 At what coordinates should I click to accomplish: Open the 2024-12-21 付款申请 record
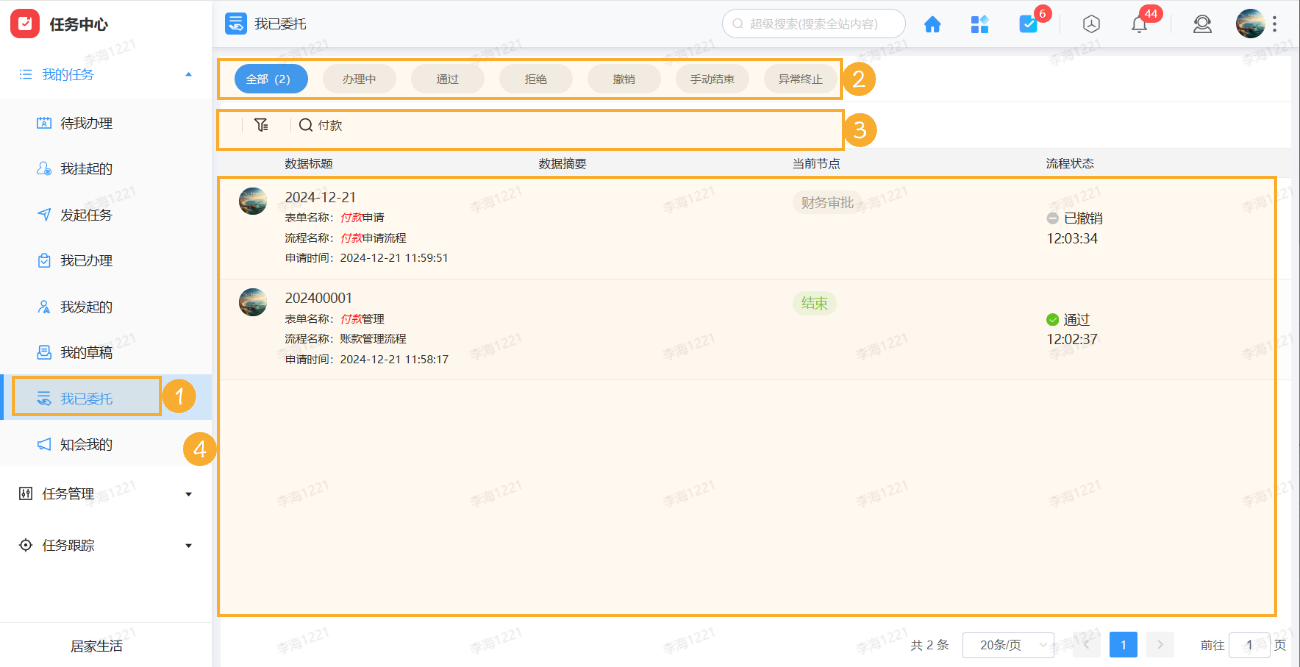pyautogui.click(x=318, y=196)
